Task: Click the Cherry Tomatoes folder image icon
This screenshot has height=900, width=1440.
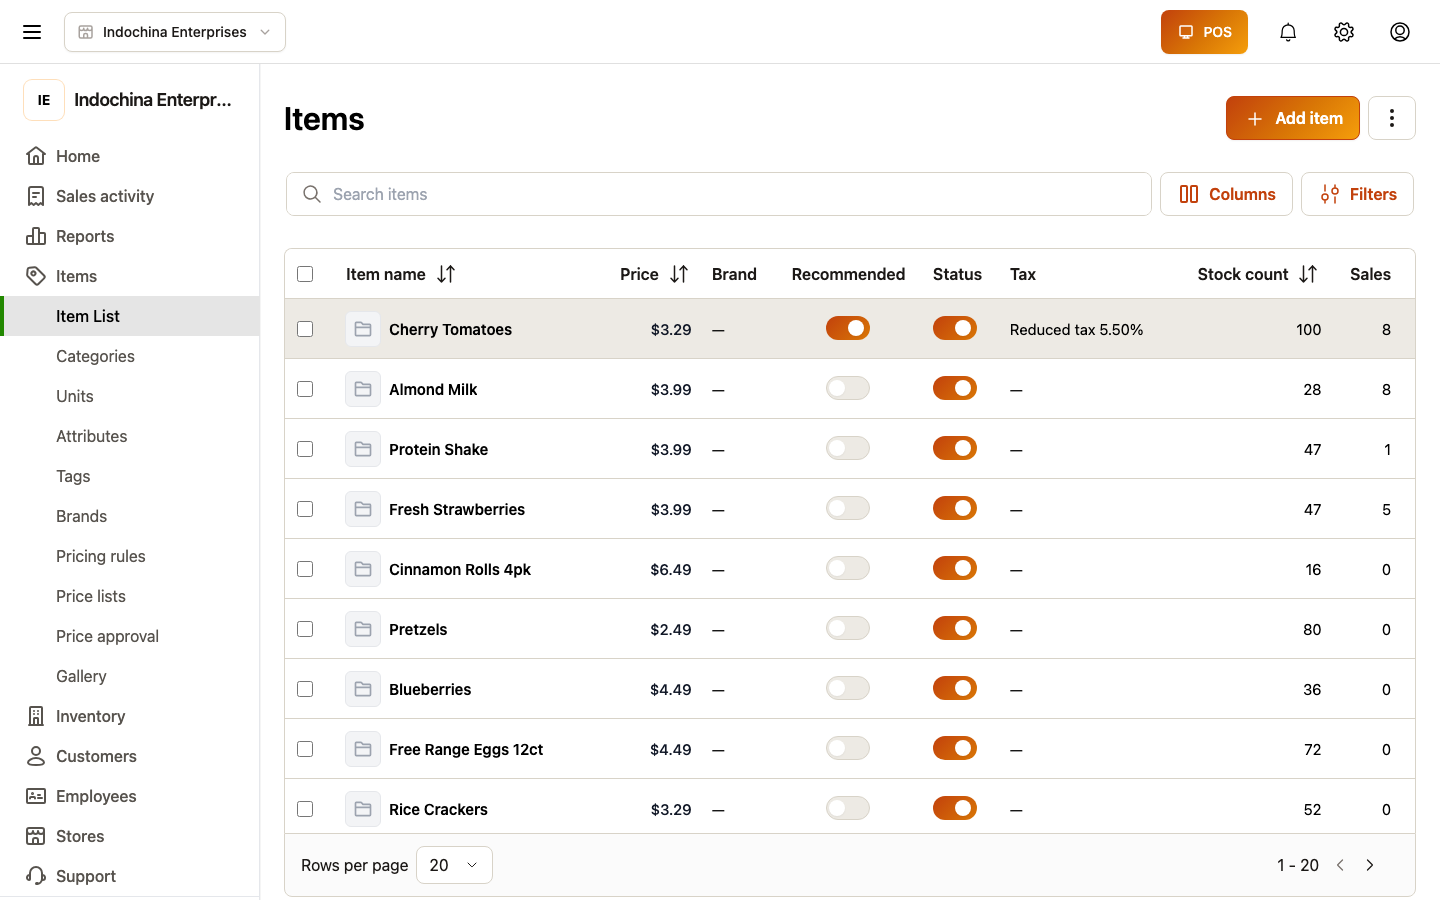Action: [363, 329]
